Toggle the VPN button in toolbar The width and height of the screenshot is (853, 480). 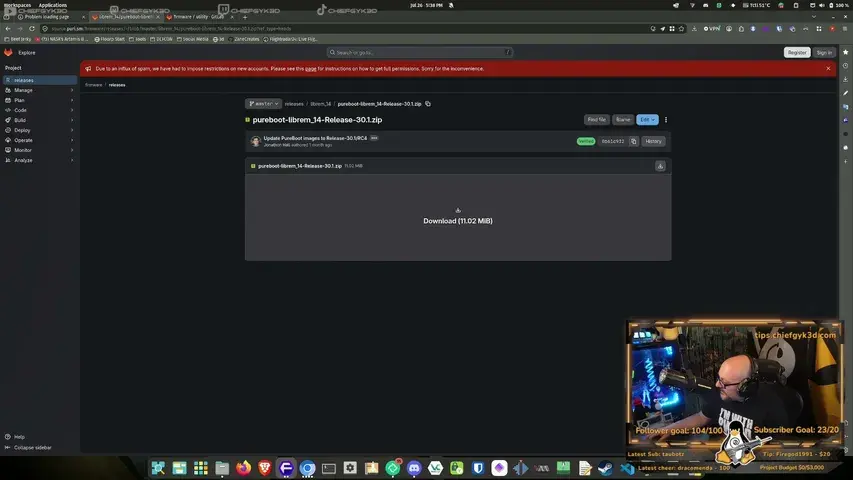pyautogui.click(x=712, y=28)
